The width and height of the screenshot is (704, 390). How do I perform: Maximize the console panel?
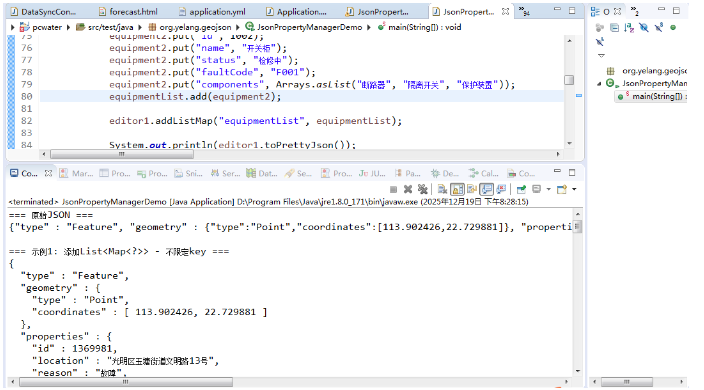[572, 172]
